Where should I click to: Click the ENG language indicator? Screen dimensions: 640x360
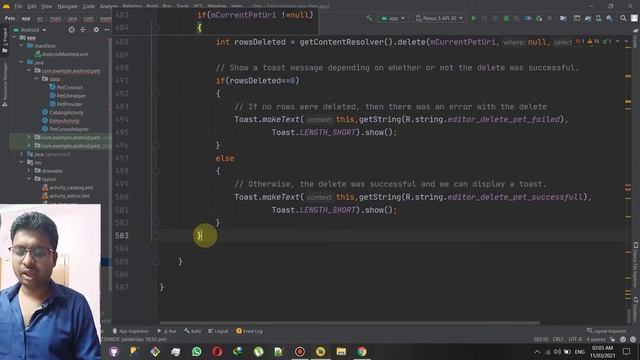580,352
